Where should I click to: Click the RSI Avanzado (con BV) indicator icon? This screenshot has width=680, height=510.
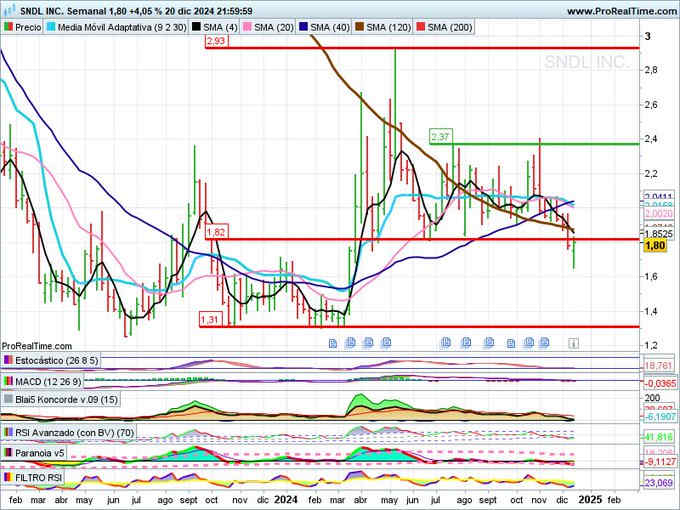click(8, 432)
